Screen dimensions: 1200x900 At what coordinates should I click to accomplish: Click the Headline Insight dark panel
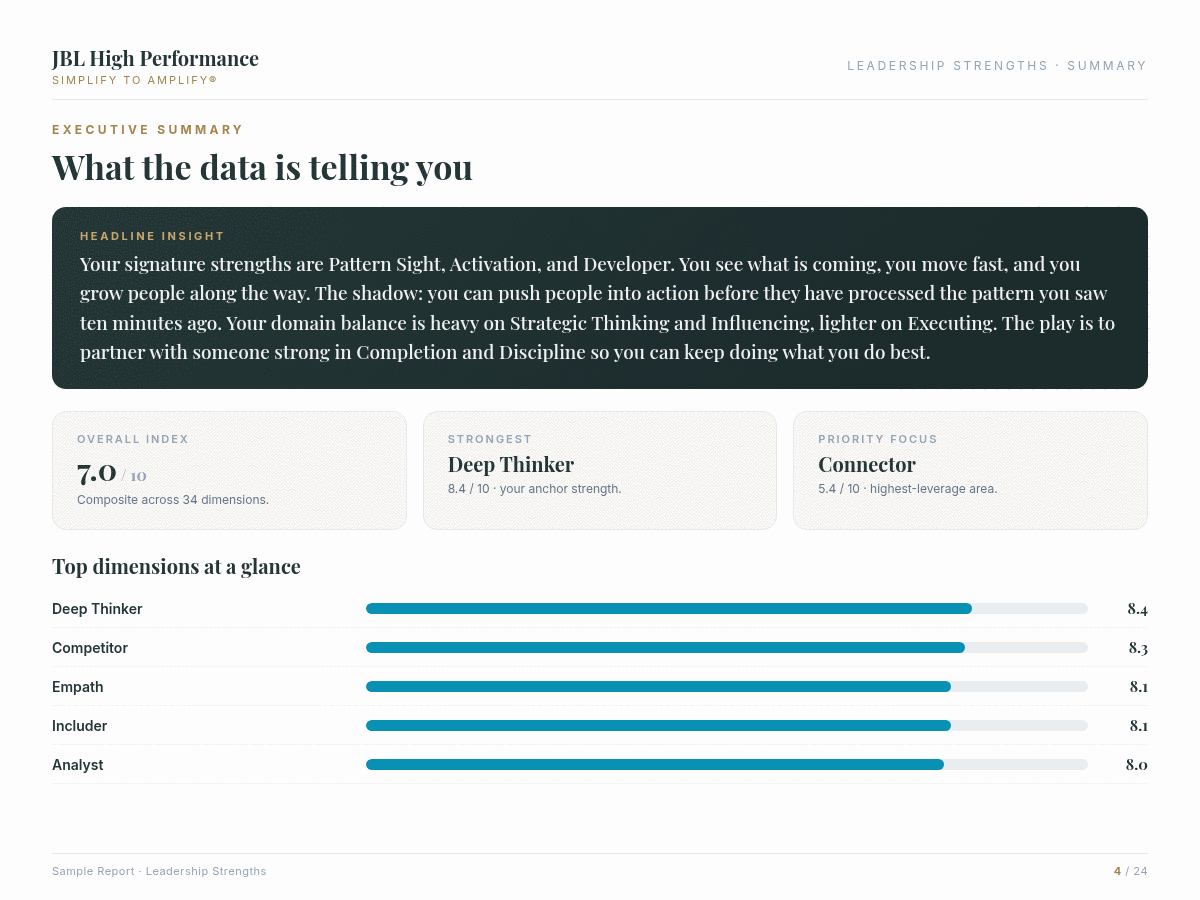point(600,298)
